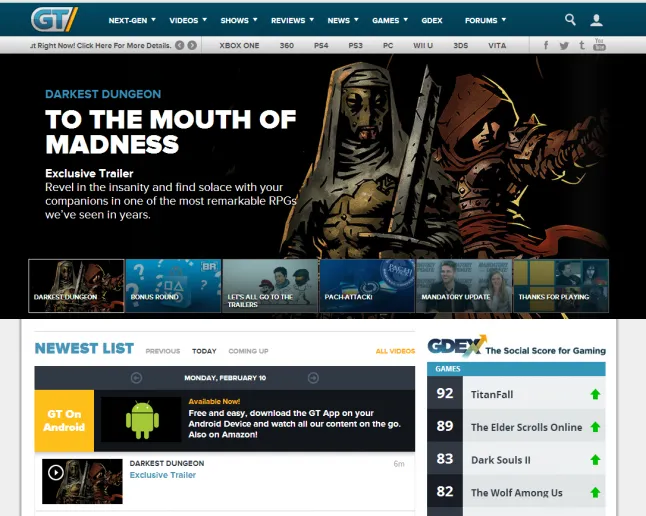Select the PS3 platform

coord(355,45)
